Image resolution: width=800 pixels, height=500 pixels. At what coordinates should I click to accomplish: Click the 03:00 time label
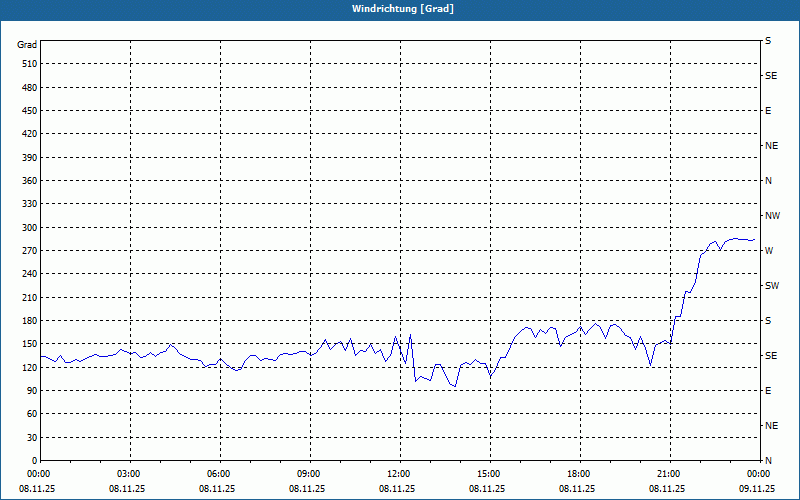click(x=128, y=474)
